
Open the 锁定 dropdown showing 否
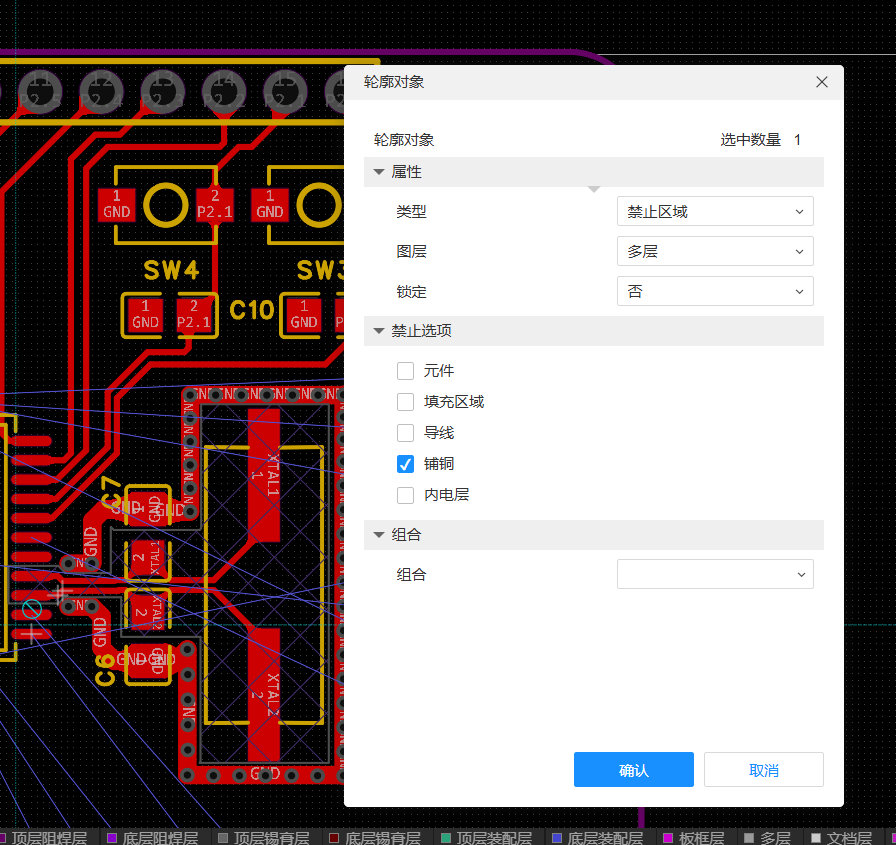[715, 291]
